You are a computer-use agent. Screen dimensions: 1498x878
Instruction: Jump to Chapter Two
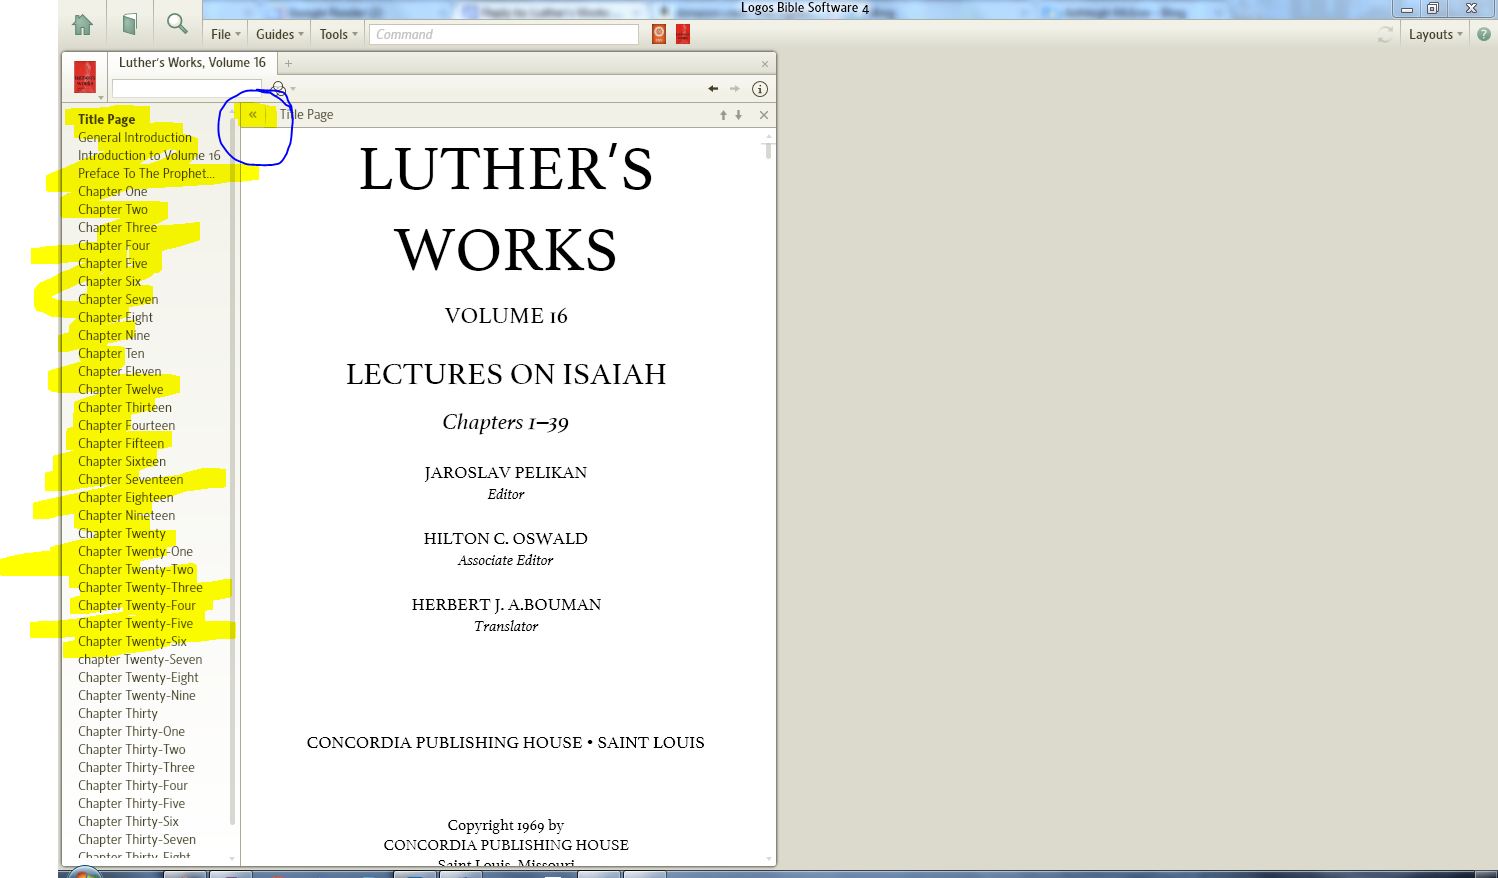(113, 209)
